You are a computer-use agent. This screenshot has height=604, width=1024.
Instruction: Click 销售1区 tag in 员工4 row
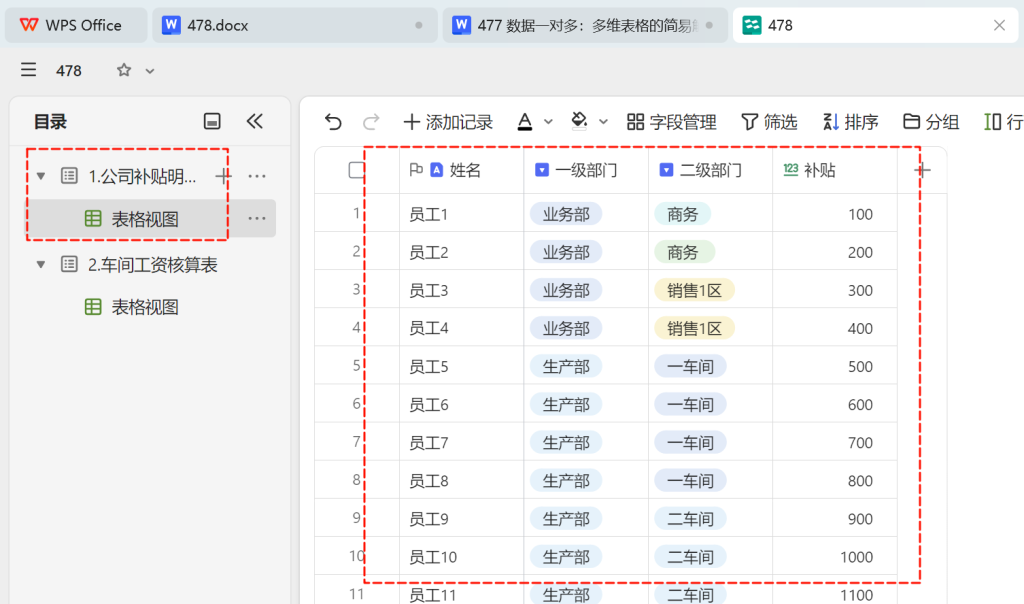694,328
